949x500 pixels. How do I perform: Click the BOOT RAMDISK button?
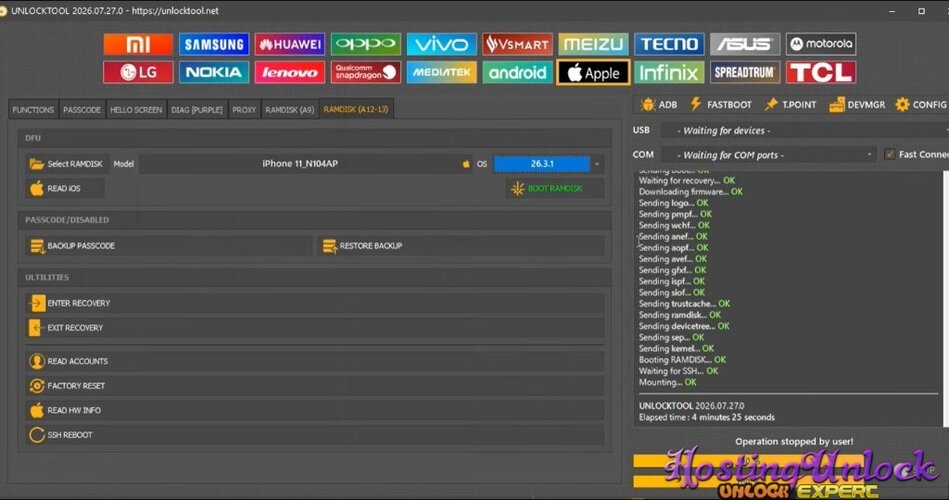point(554,188)
